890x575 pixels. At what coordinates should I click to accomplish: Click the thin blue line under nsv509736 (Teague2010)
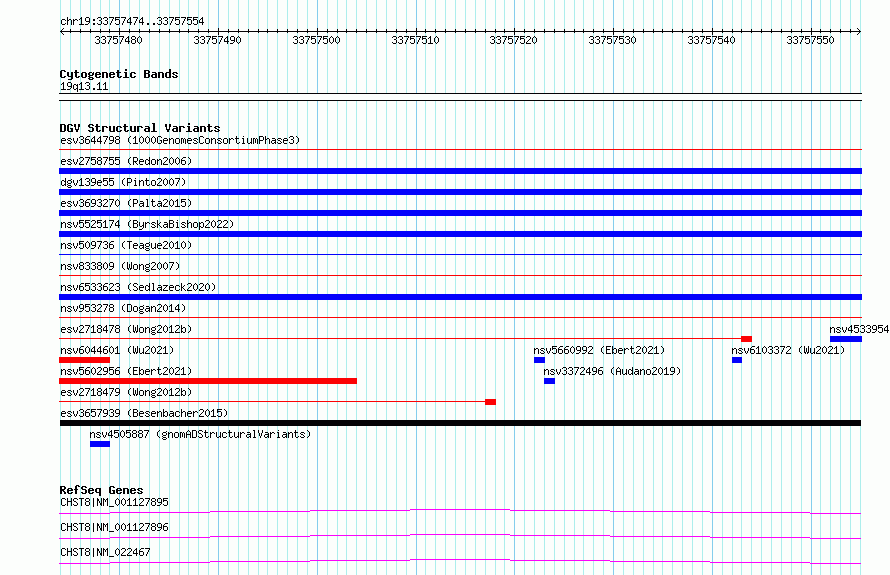point(460,255)
